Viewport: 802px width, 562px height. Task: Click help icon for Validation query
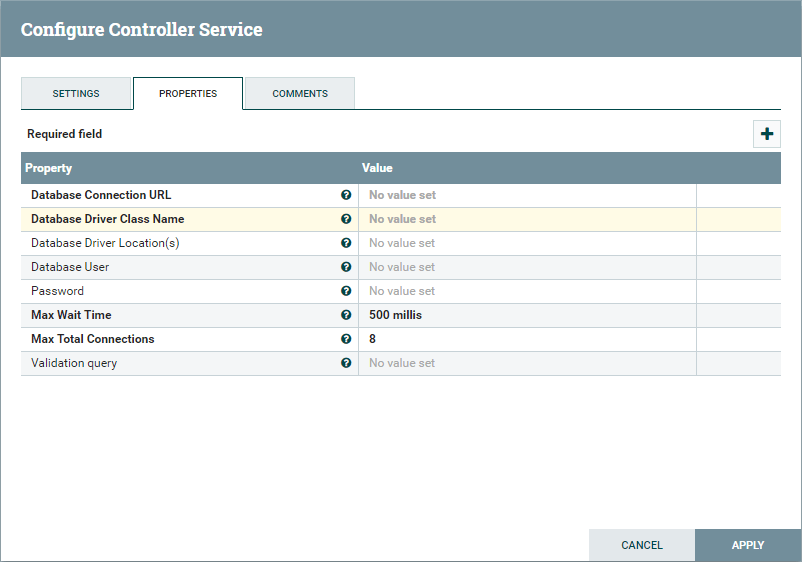(x=346, y=363)
